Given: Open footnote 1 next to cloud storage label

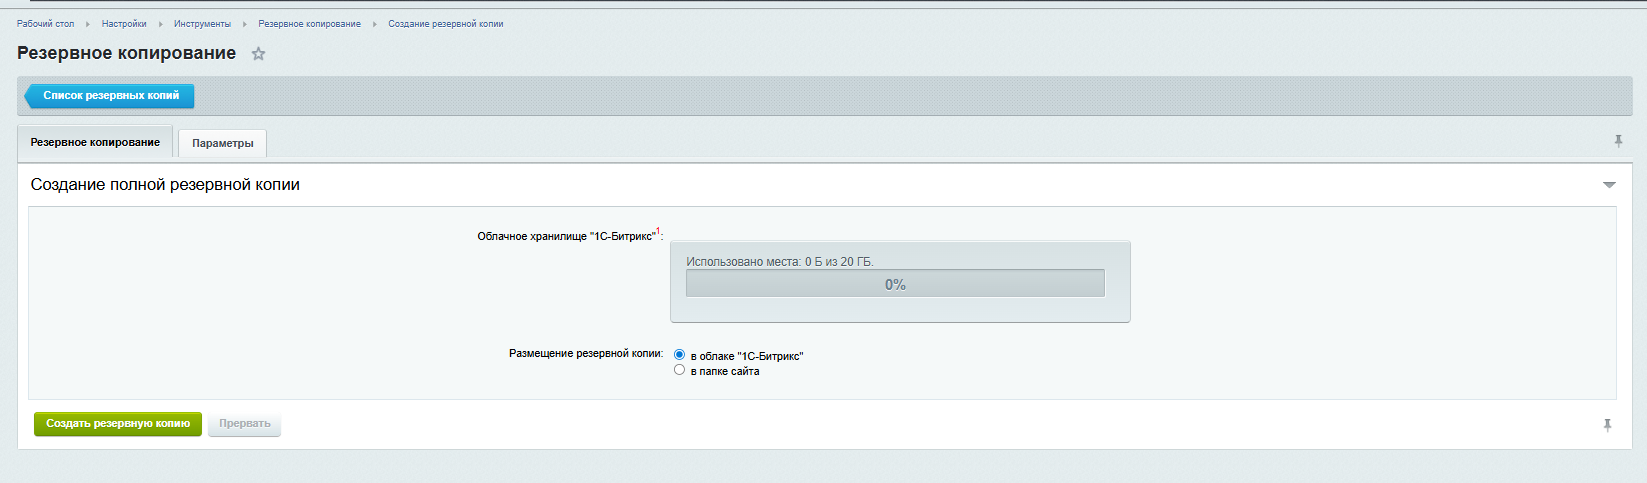Looking at the screenshot, I should [x=658, y=232].
